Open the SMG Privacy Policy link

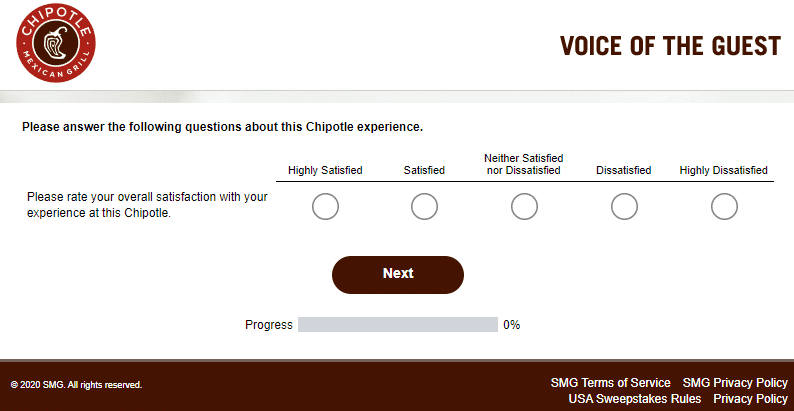pos(735,383)
